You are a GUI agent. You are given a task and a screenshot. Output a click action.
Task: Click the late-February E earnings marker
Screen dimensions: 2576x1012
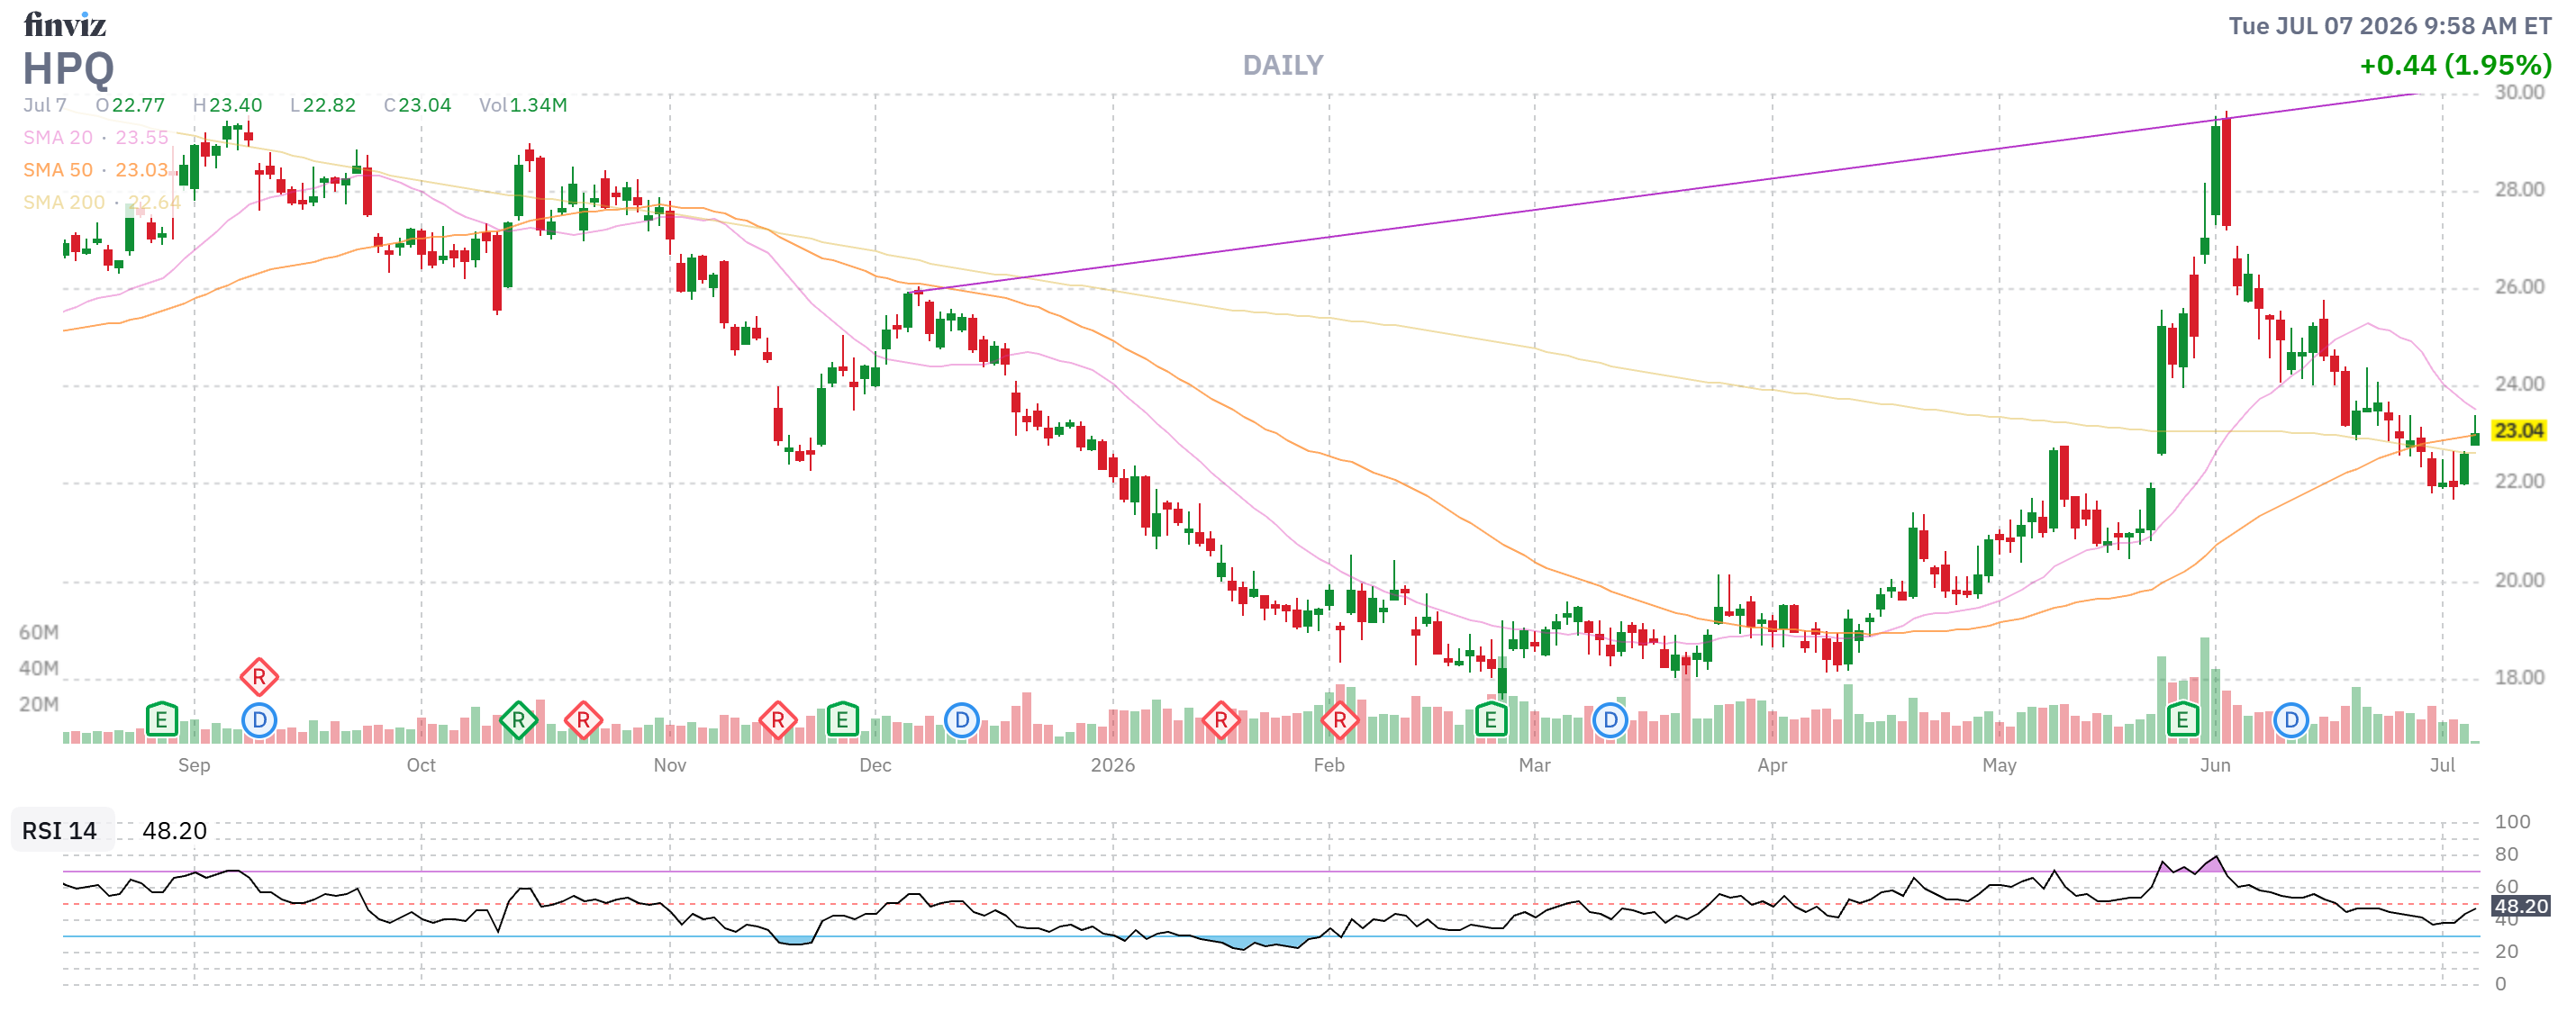pyautogui.click(x=1490, y=719)
